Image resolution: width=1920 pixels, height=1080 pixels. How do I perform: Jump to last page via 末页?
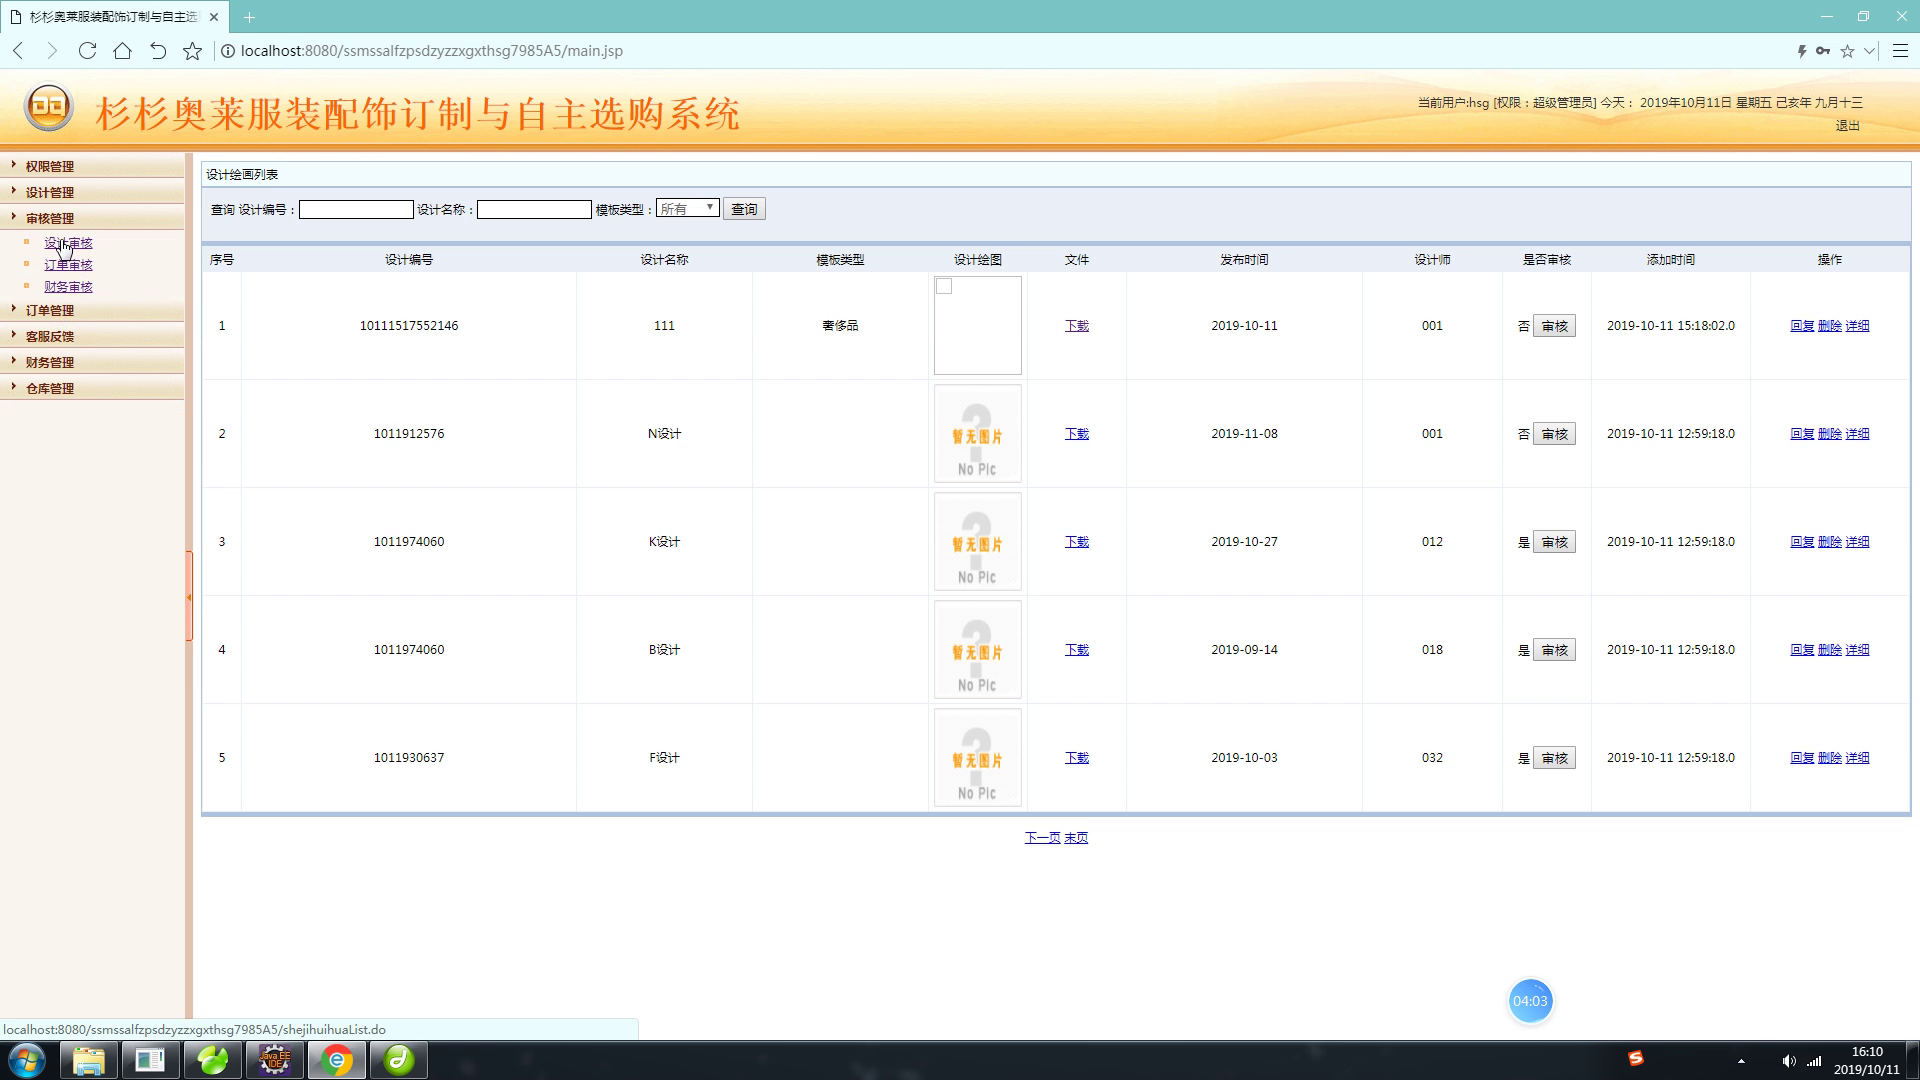tap(1076, 838)
